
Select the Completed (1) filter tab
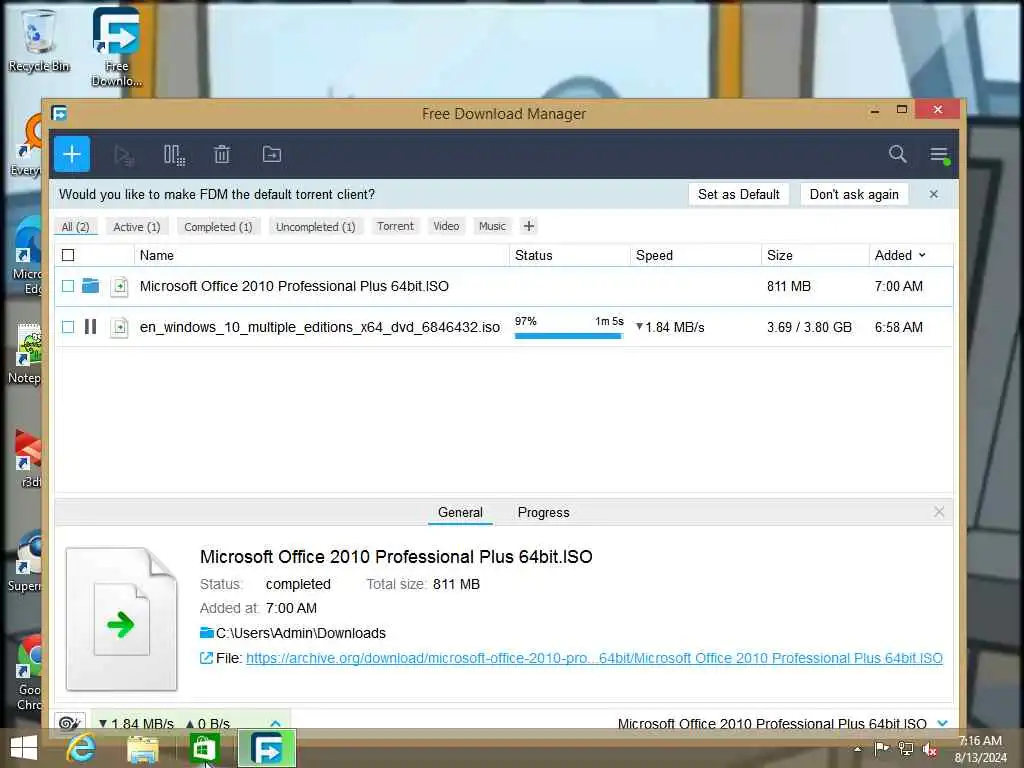[x=218, y=227]
